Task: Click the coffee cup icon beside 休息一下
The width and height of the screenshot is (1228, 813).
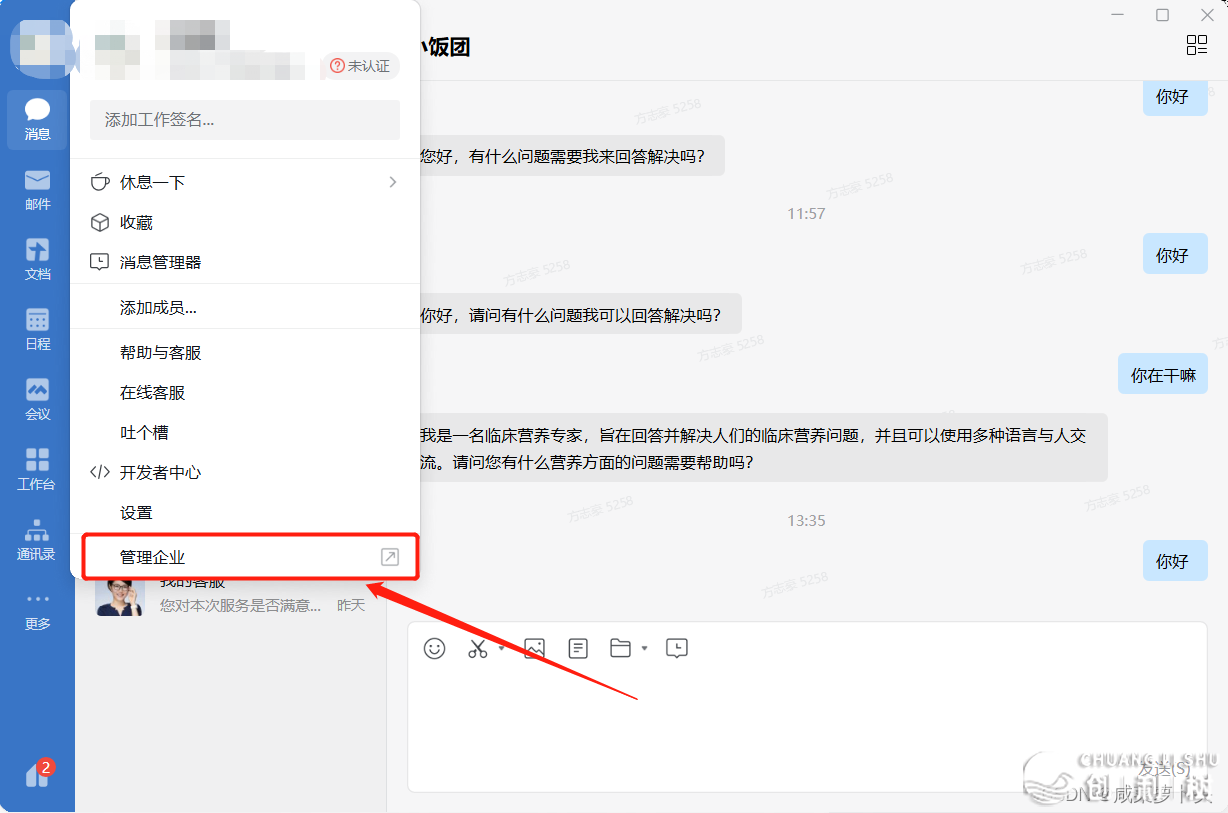Action: [100, 182]
